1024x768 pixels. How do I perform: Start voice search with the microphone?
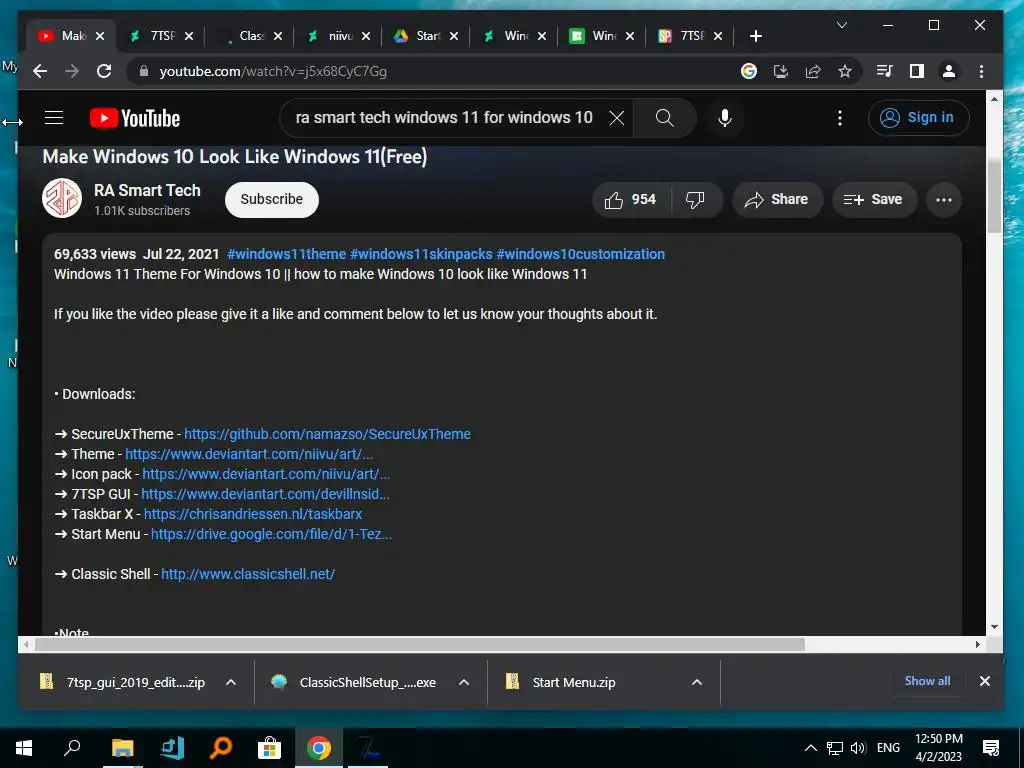[724, 118]
